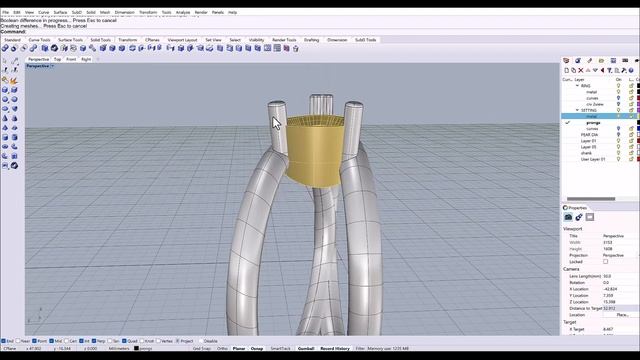Toggle Planar in status bar
Screen dimensions: 640x360
(x=239, y=349)
